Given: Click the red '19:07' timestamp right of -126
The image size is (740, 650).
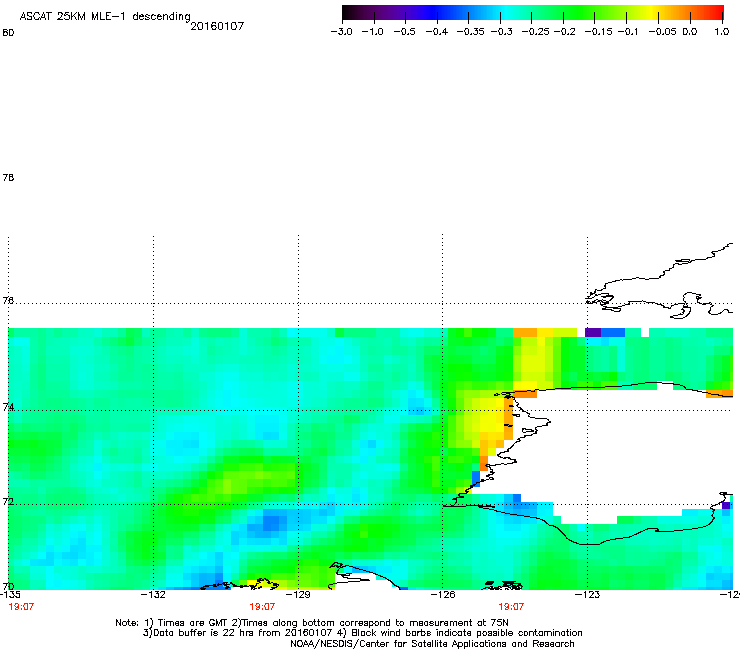Looking at the screenshot, I should (x=511, y=607).
